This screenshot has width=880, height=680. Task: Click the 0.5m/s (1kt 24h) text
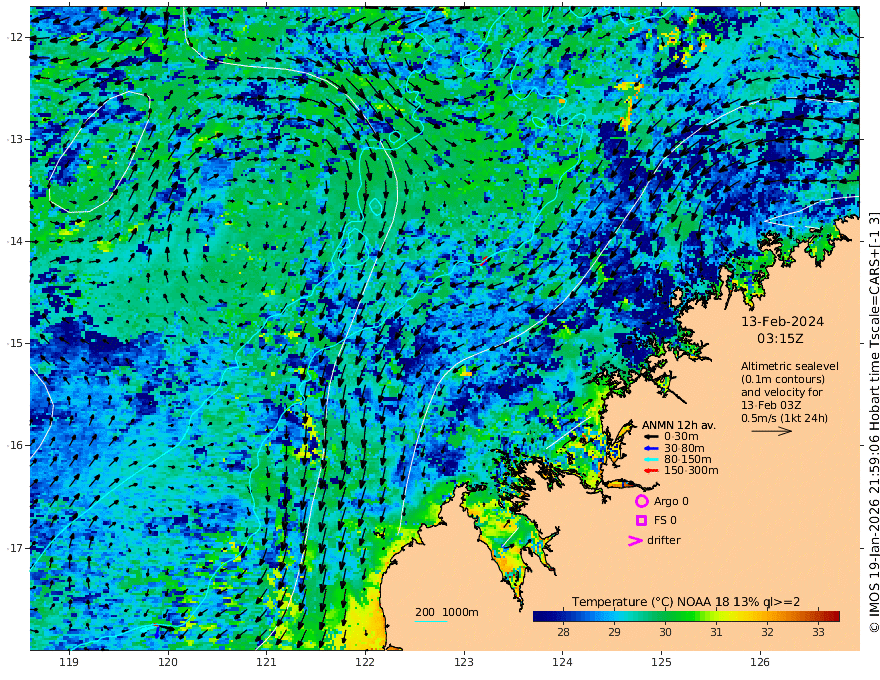click(x=784, y=418)
